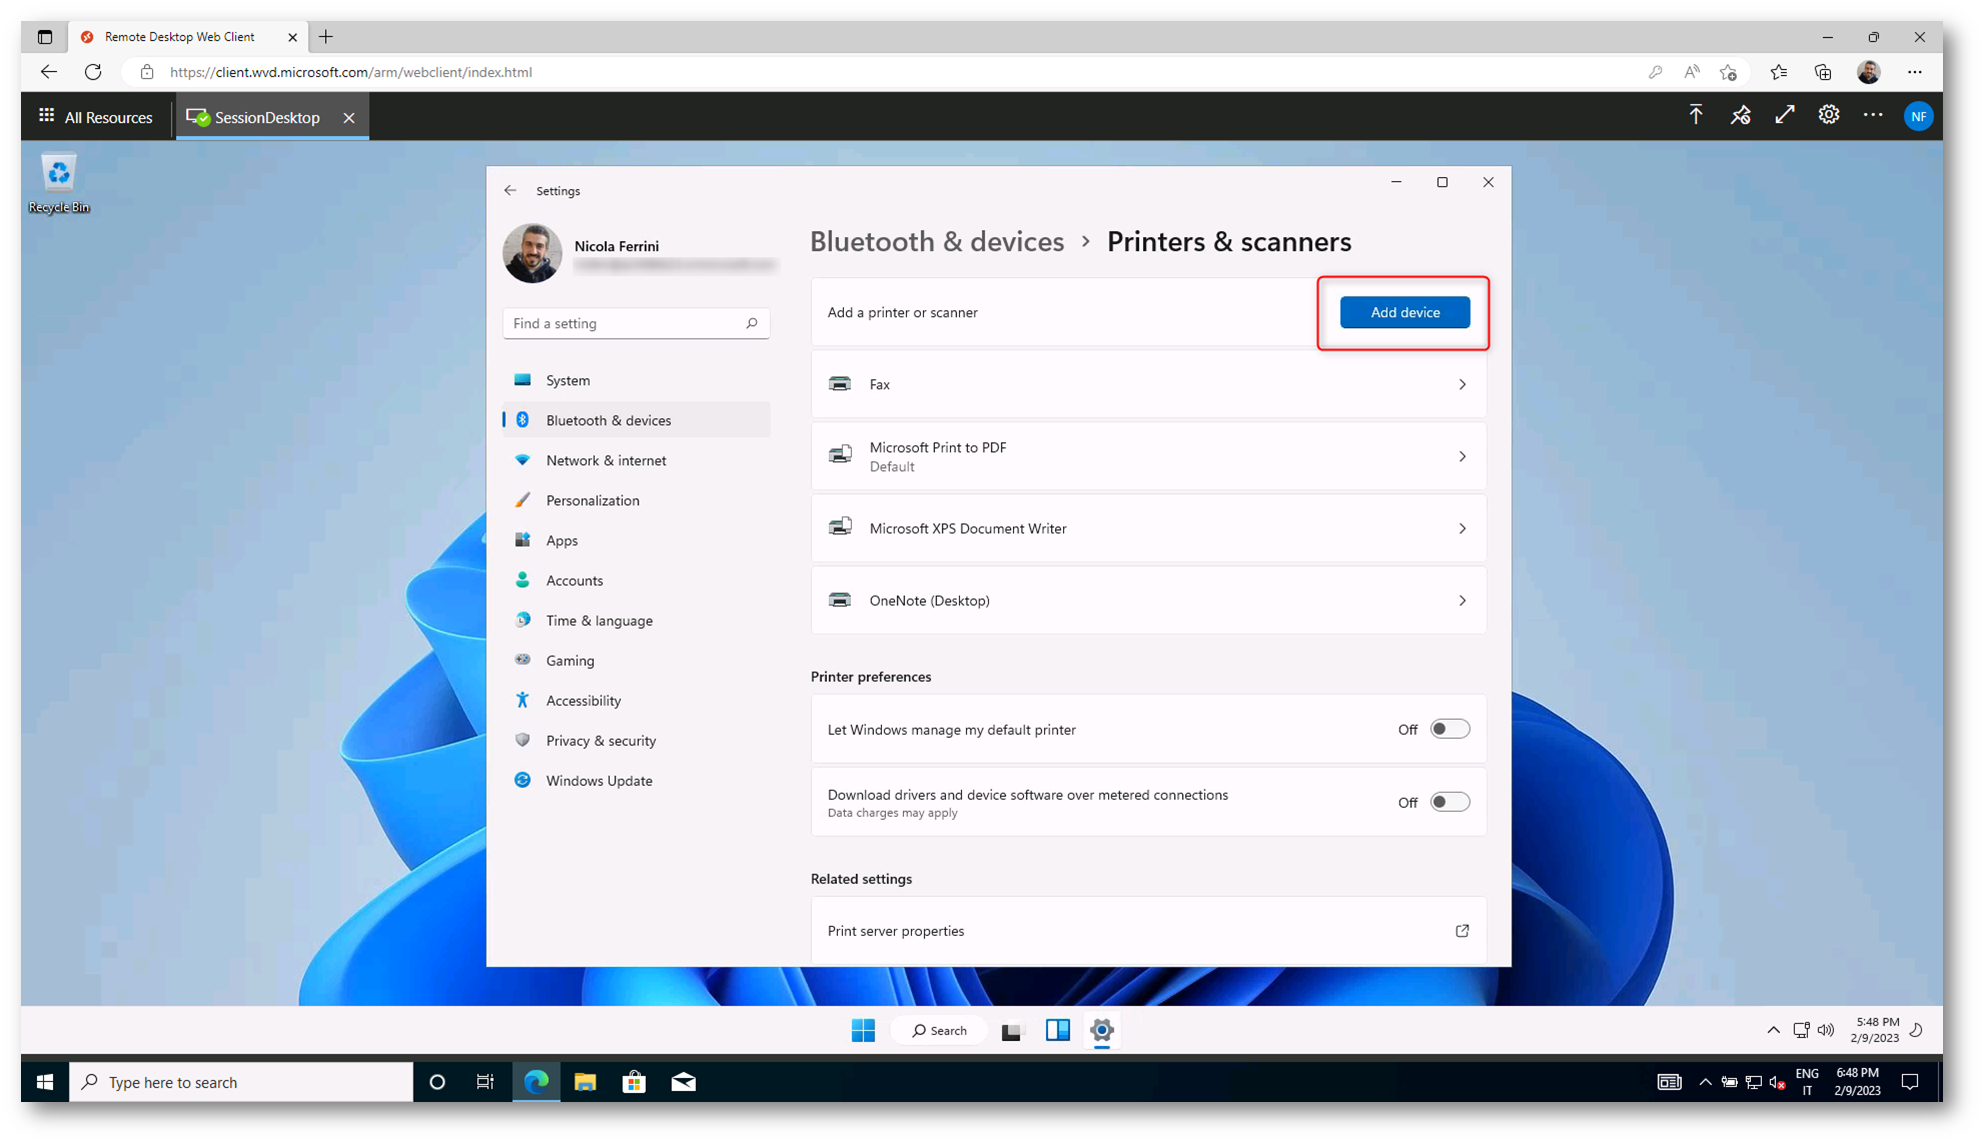1985x1144 pixels.
Task: Click the Add device button
Action: 1404,313
